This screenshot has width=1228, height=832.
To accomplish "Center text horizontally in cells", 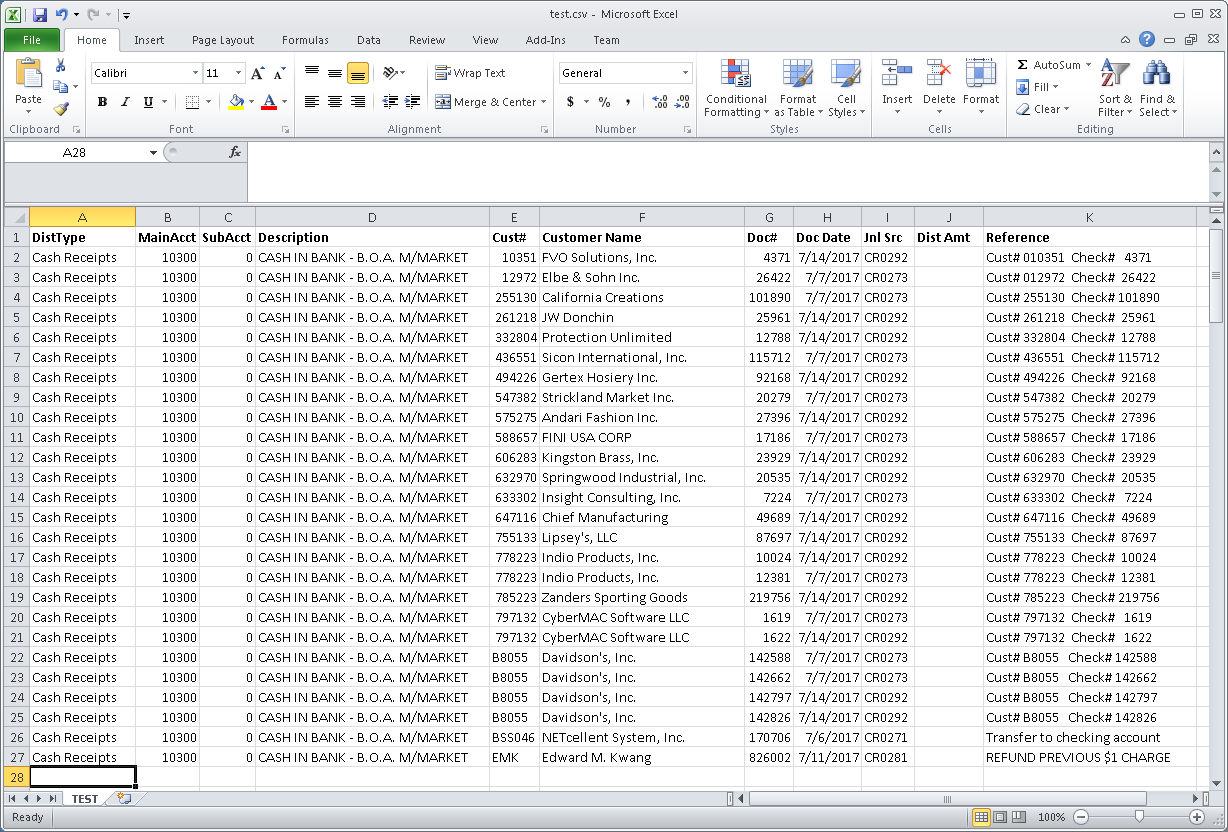I will [x=335, y=102].
